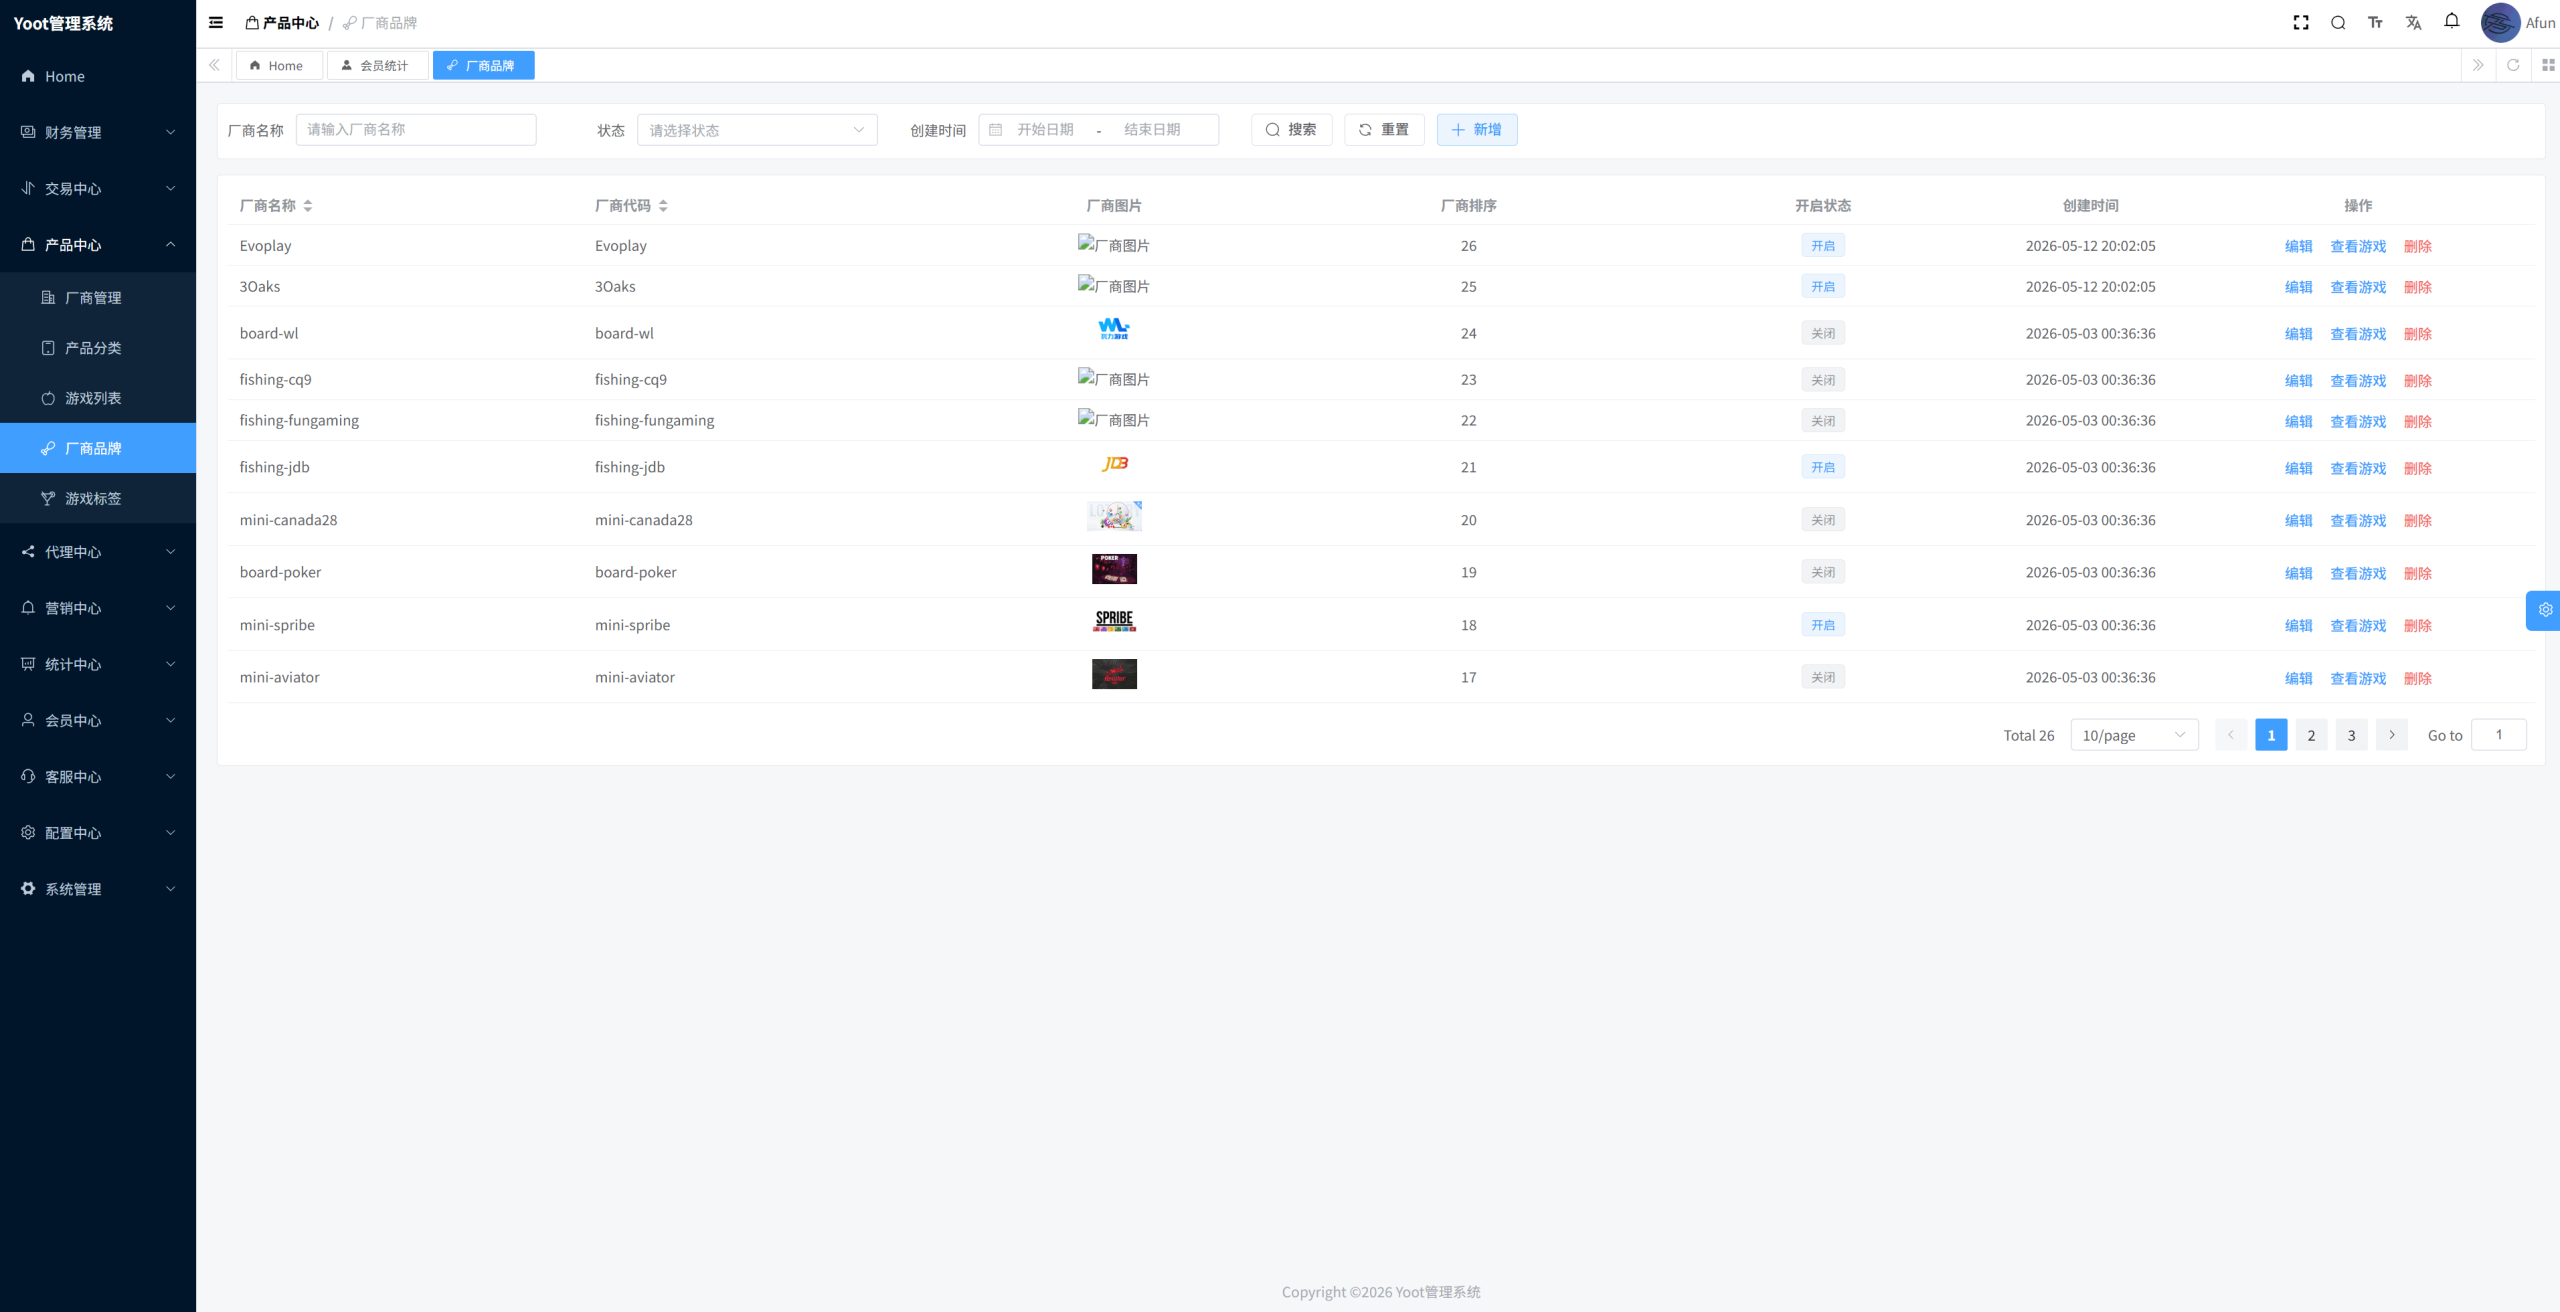Viewport: 2560px width, 1312px height.
Task: Expand 系统管理 sidebar menu
Action: [98, 888]
